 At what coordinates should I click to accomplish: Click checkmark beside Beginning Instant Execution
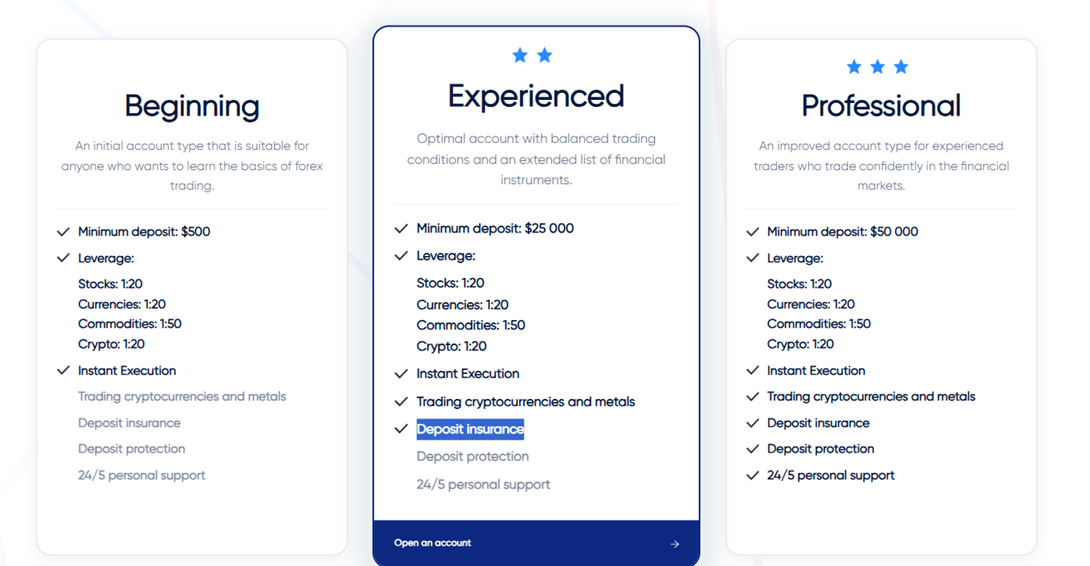[x=64, y=371]
